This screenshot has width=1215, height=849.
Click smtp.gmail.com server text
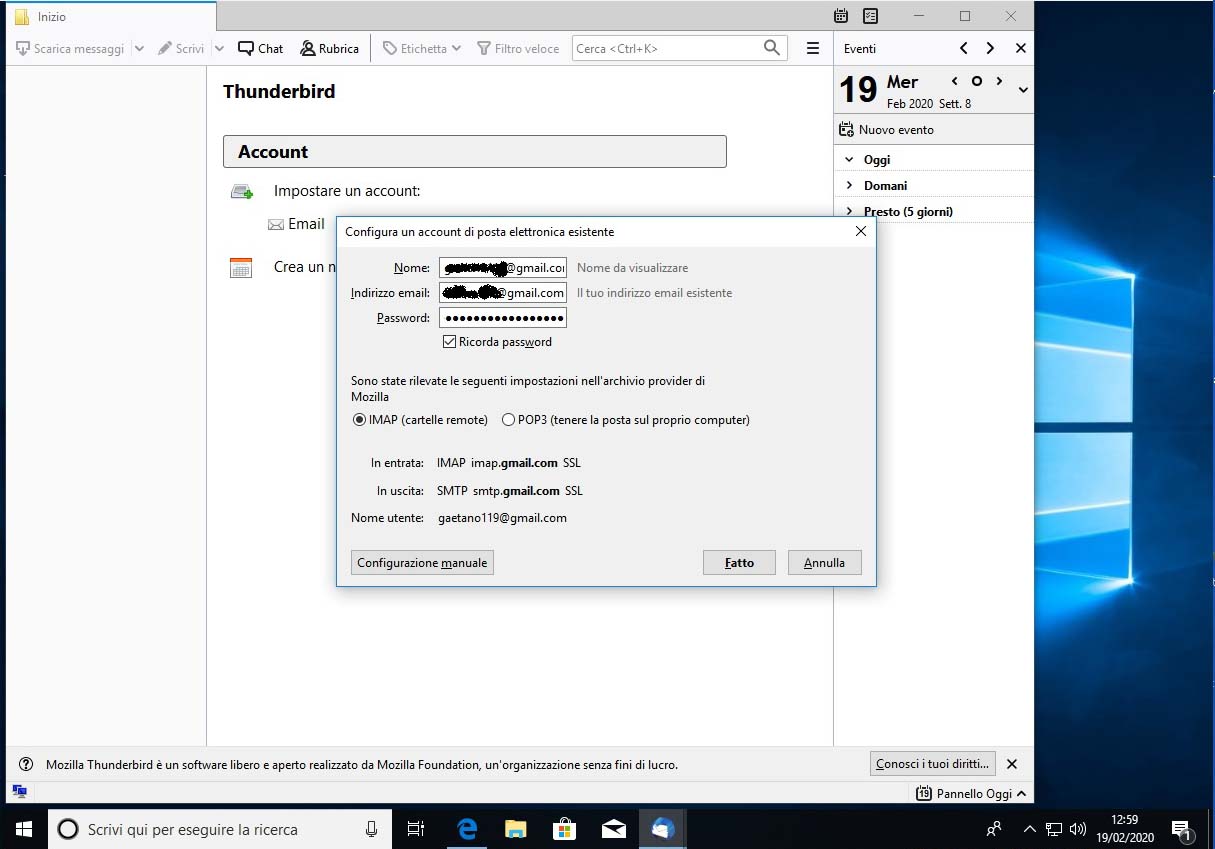point(516,491)
